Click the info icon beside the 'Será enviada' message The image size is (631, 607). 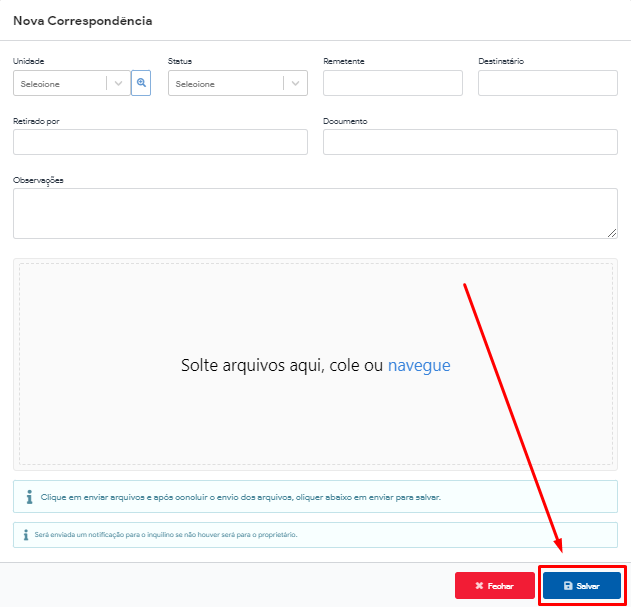26,535
